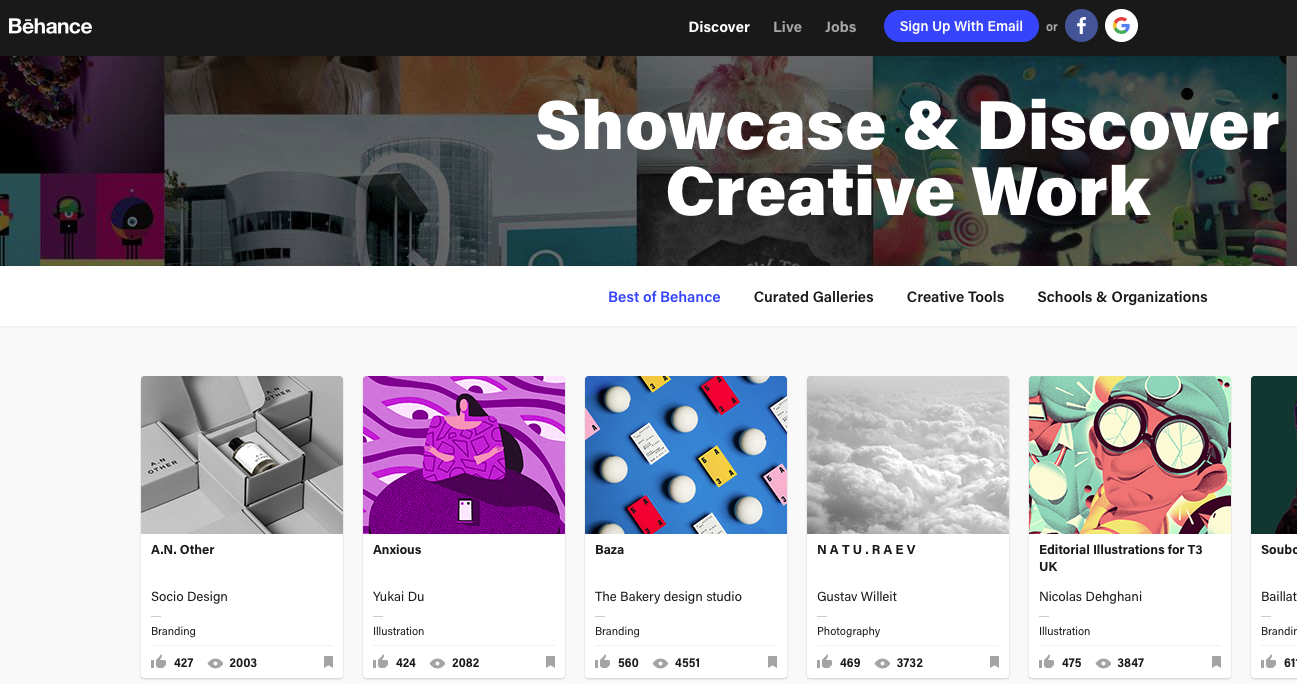Go to Live in top navigation
Image resolution: width=1297 pixels, height=684 pixels.
(787, 27)
